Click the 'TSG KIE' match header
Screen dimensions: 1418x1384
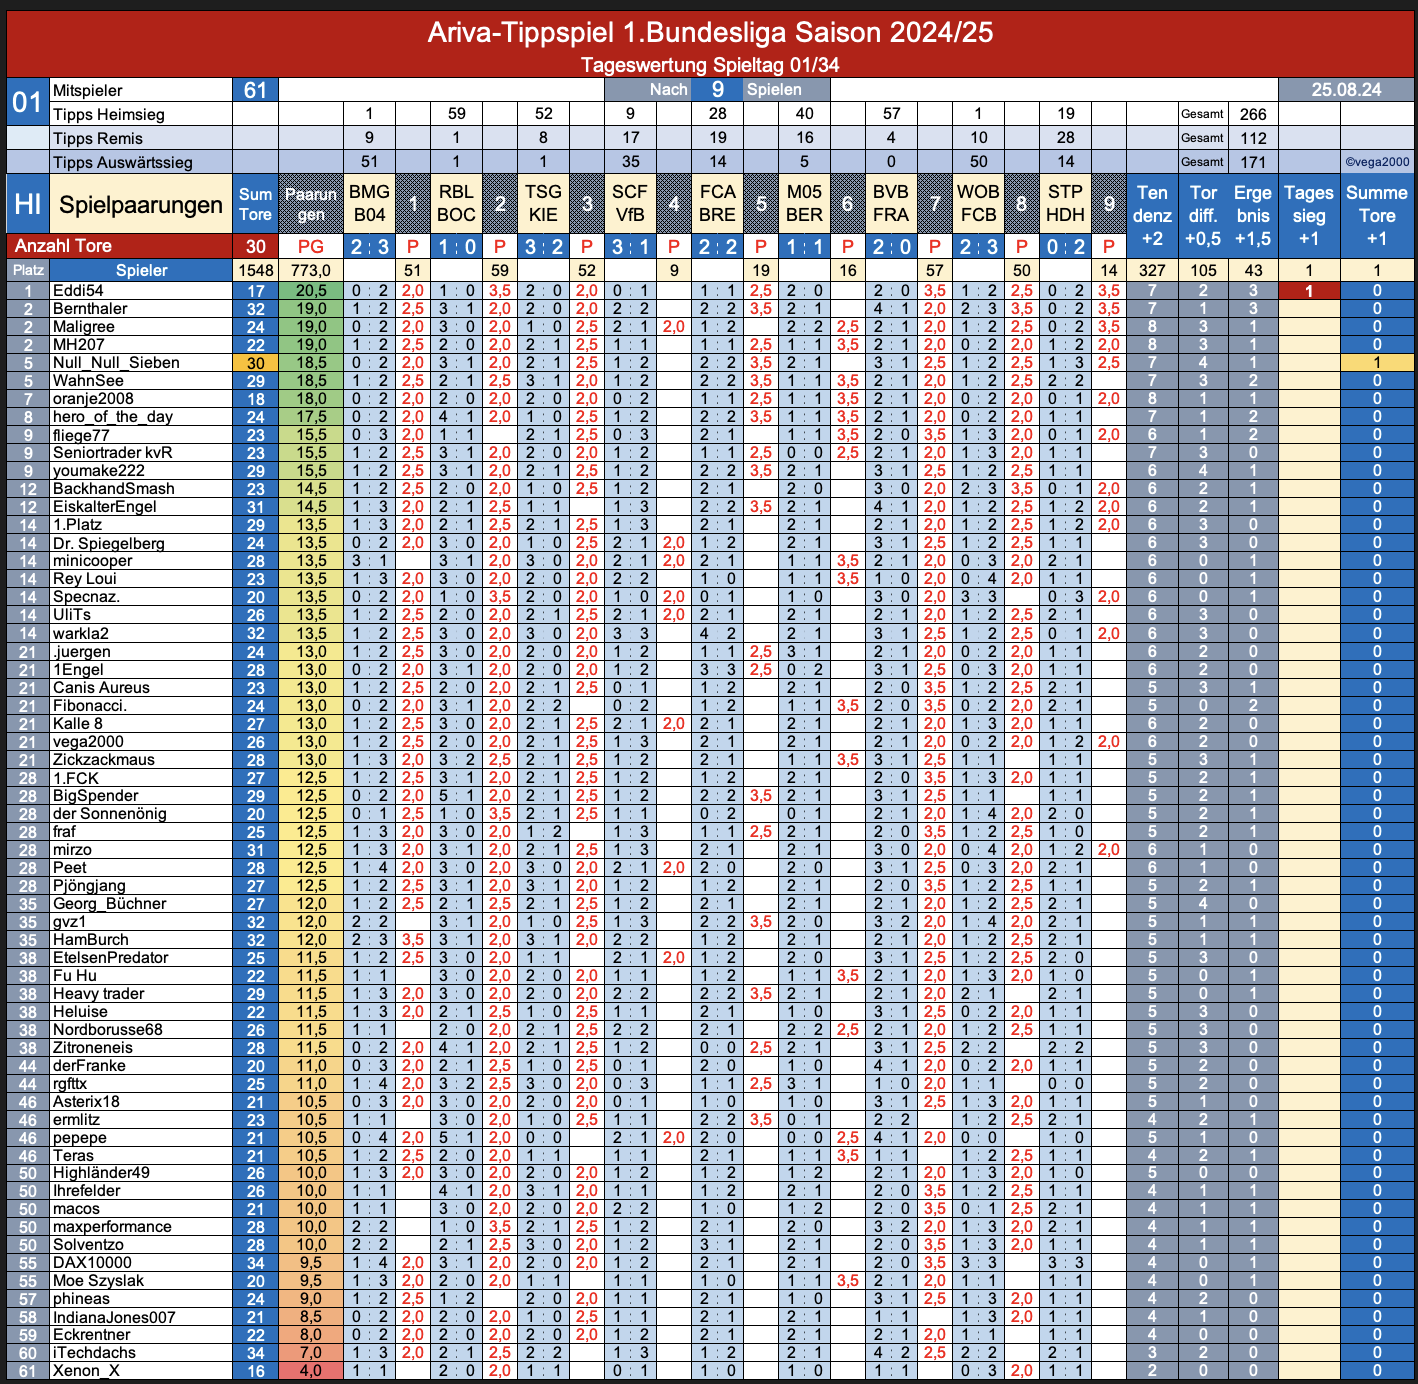click(x=543, y=204)
